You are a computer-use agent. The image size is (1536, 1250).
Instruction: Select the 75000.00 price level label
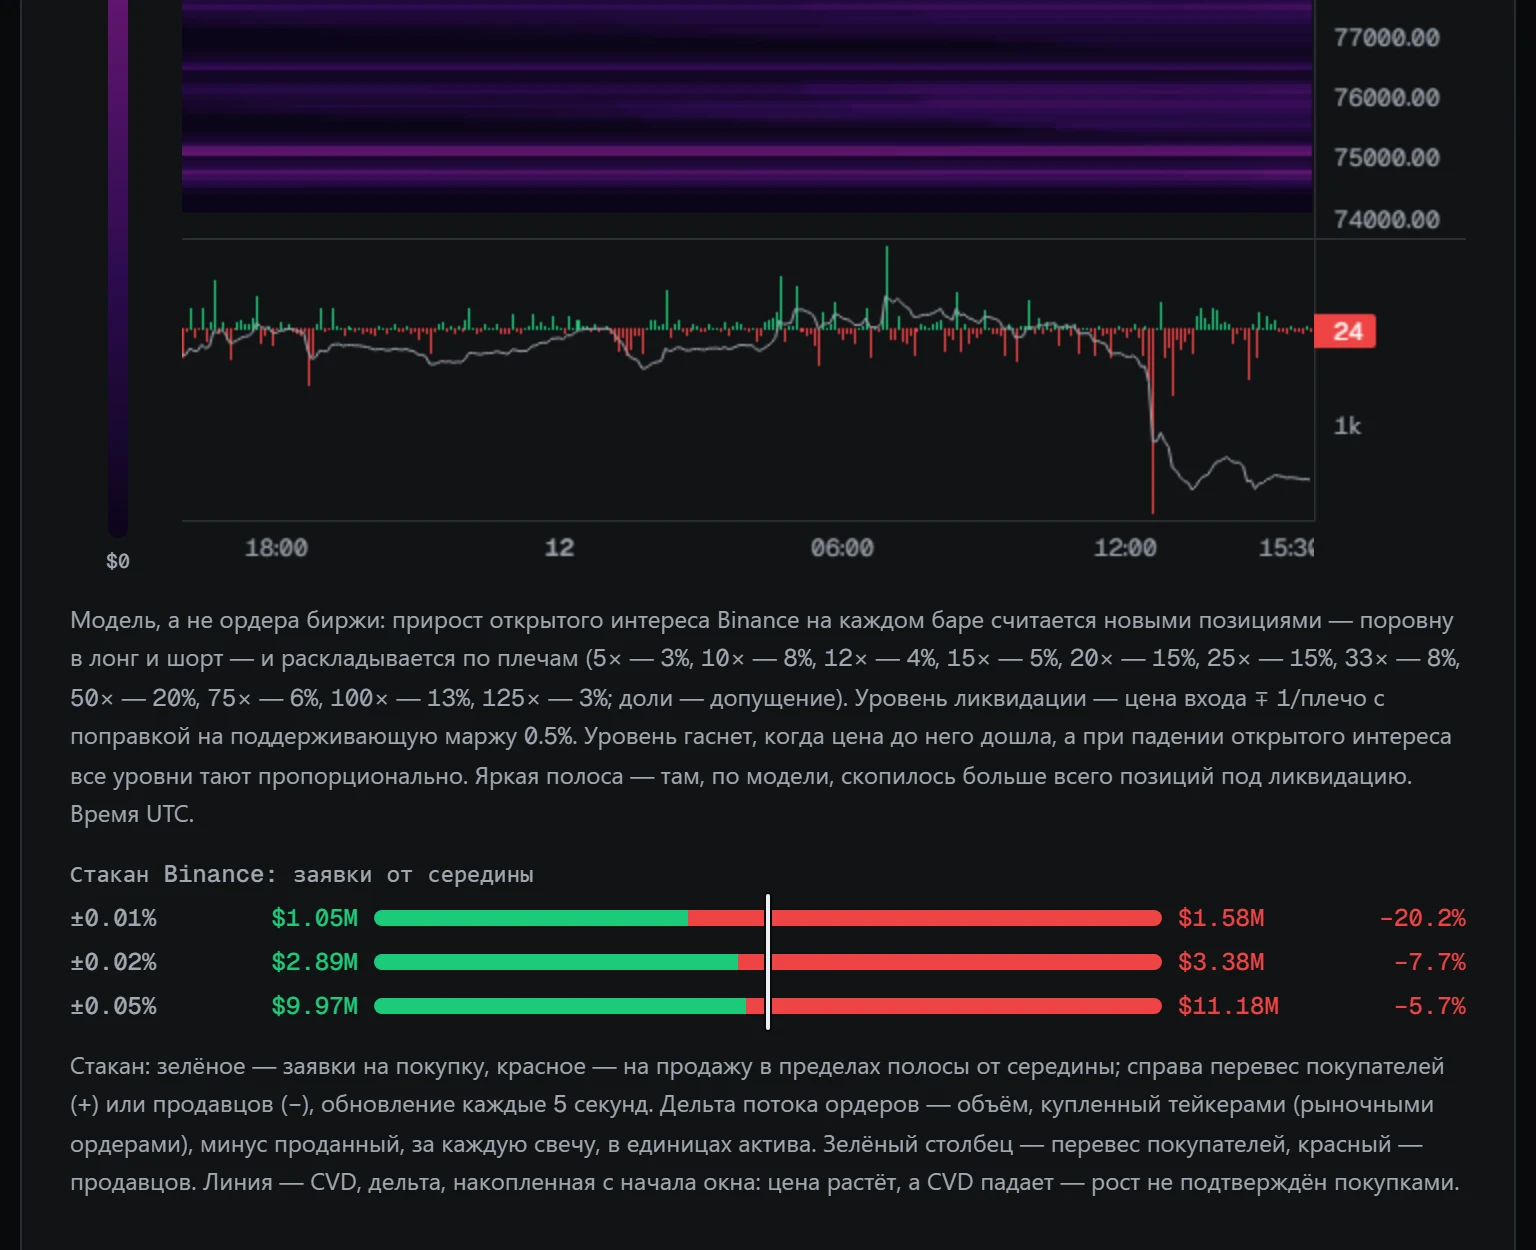[1386, 158]
